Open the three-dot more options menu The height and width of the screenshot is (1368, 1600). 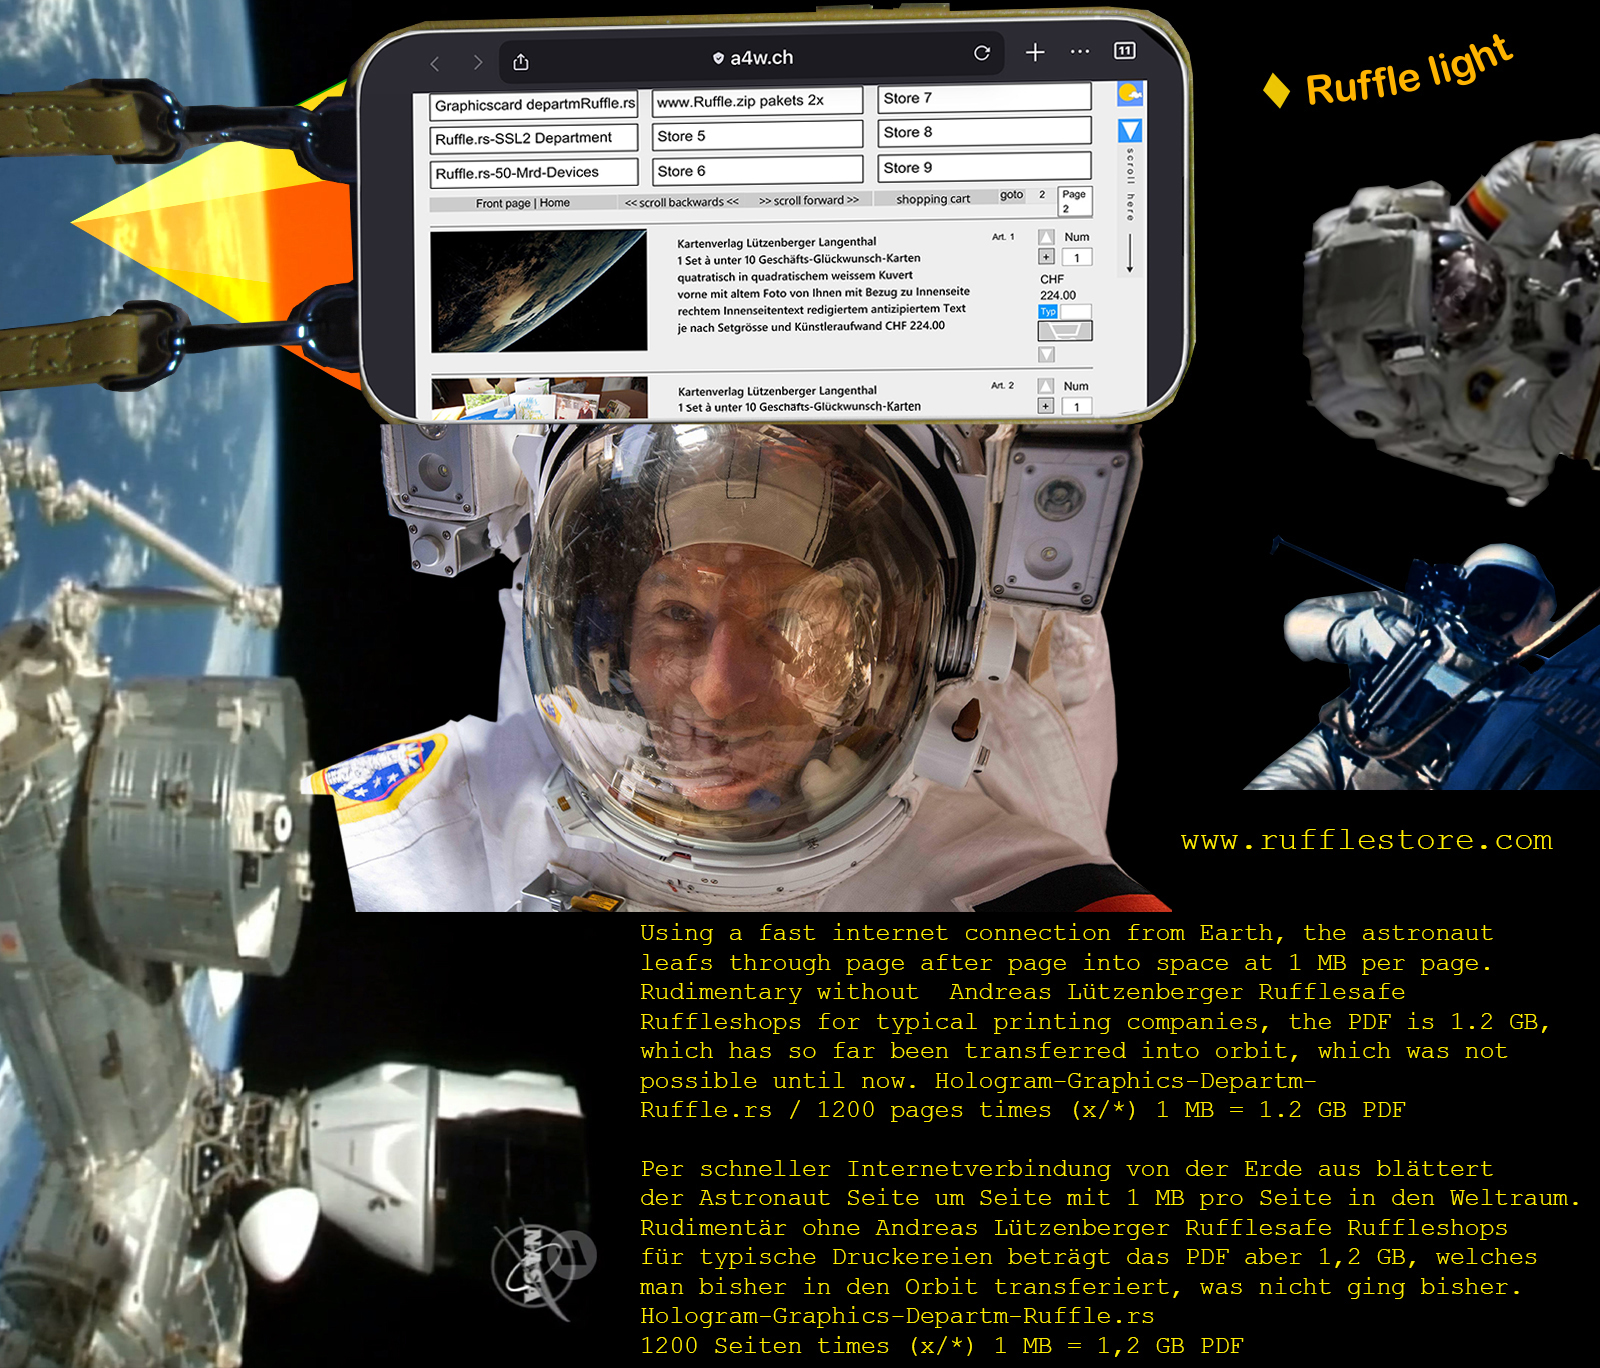1080,51
